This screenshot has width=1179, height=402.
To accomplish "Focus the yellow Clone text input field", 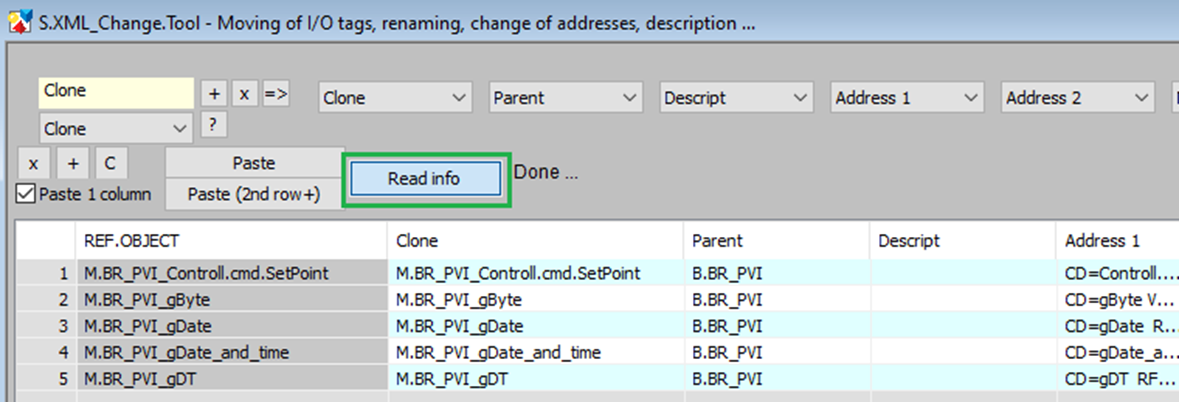I will (x=116, y=91).
